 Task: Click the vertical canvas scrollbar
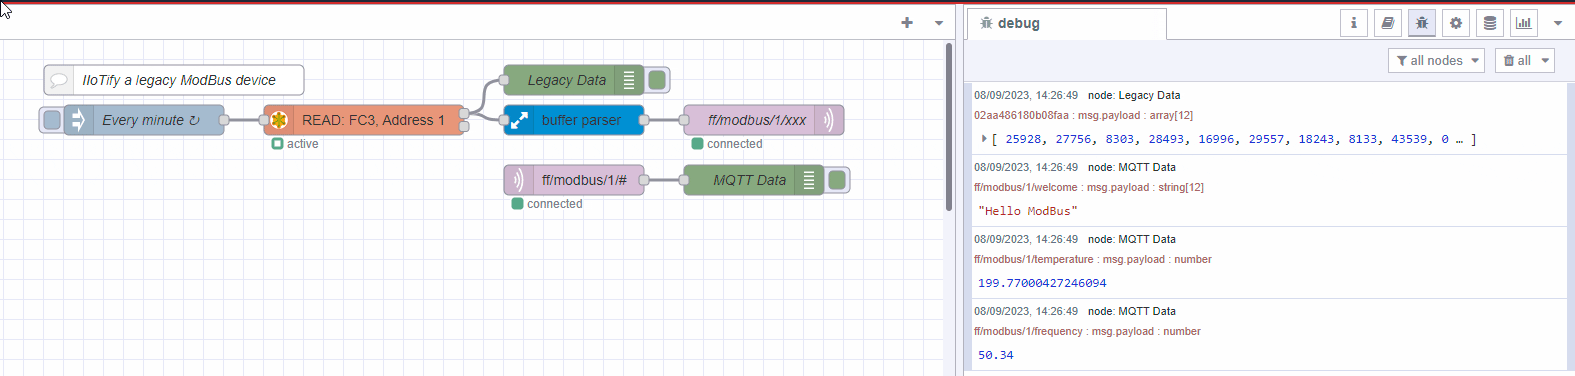pos(949,127)
